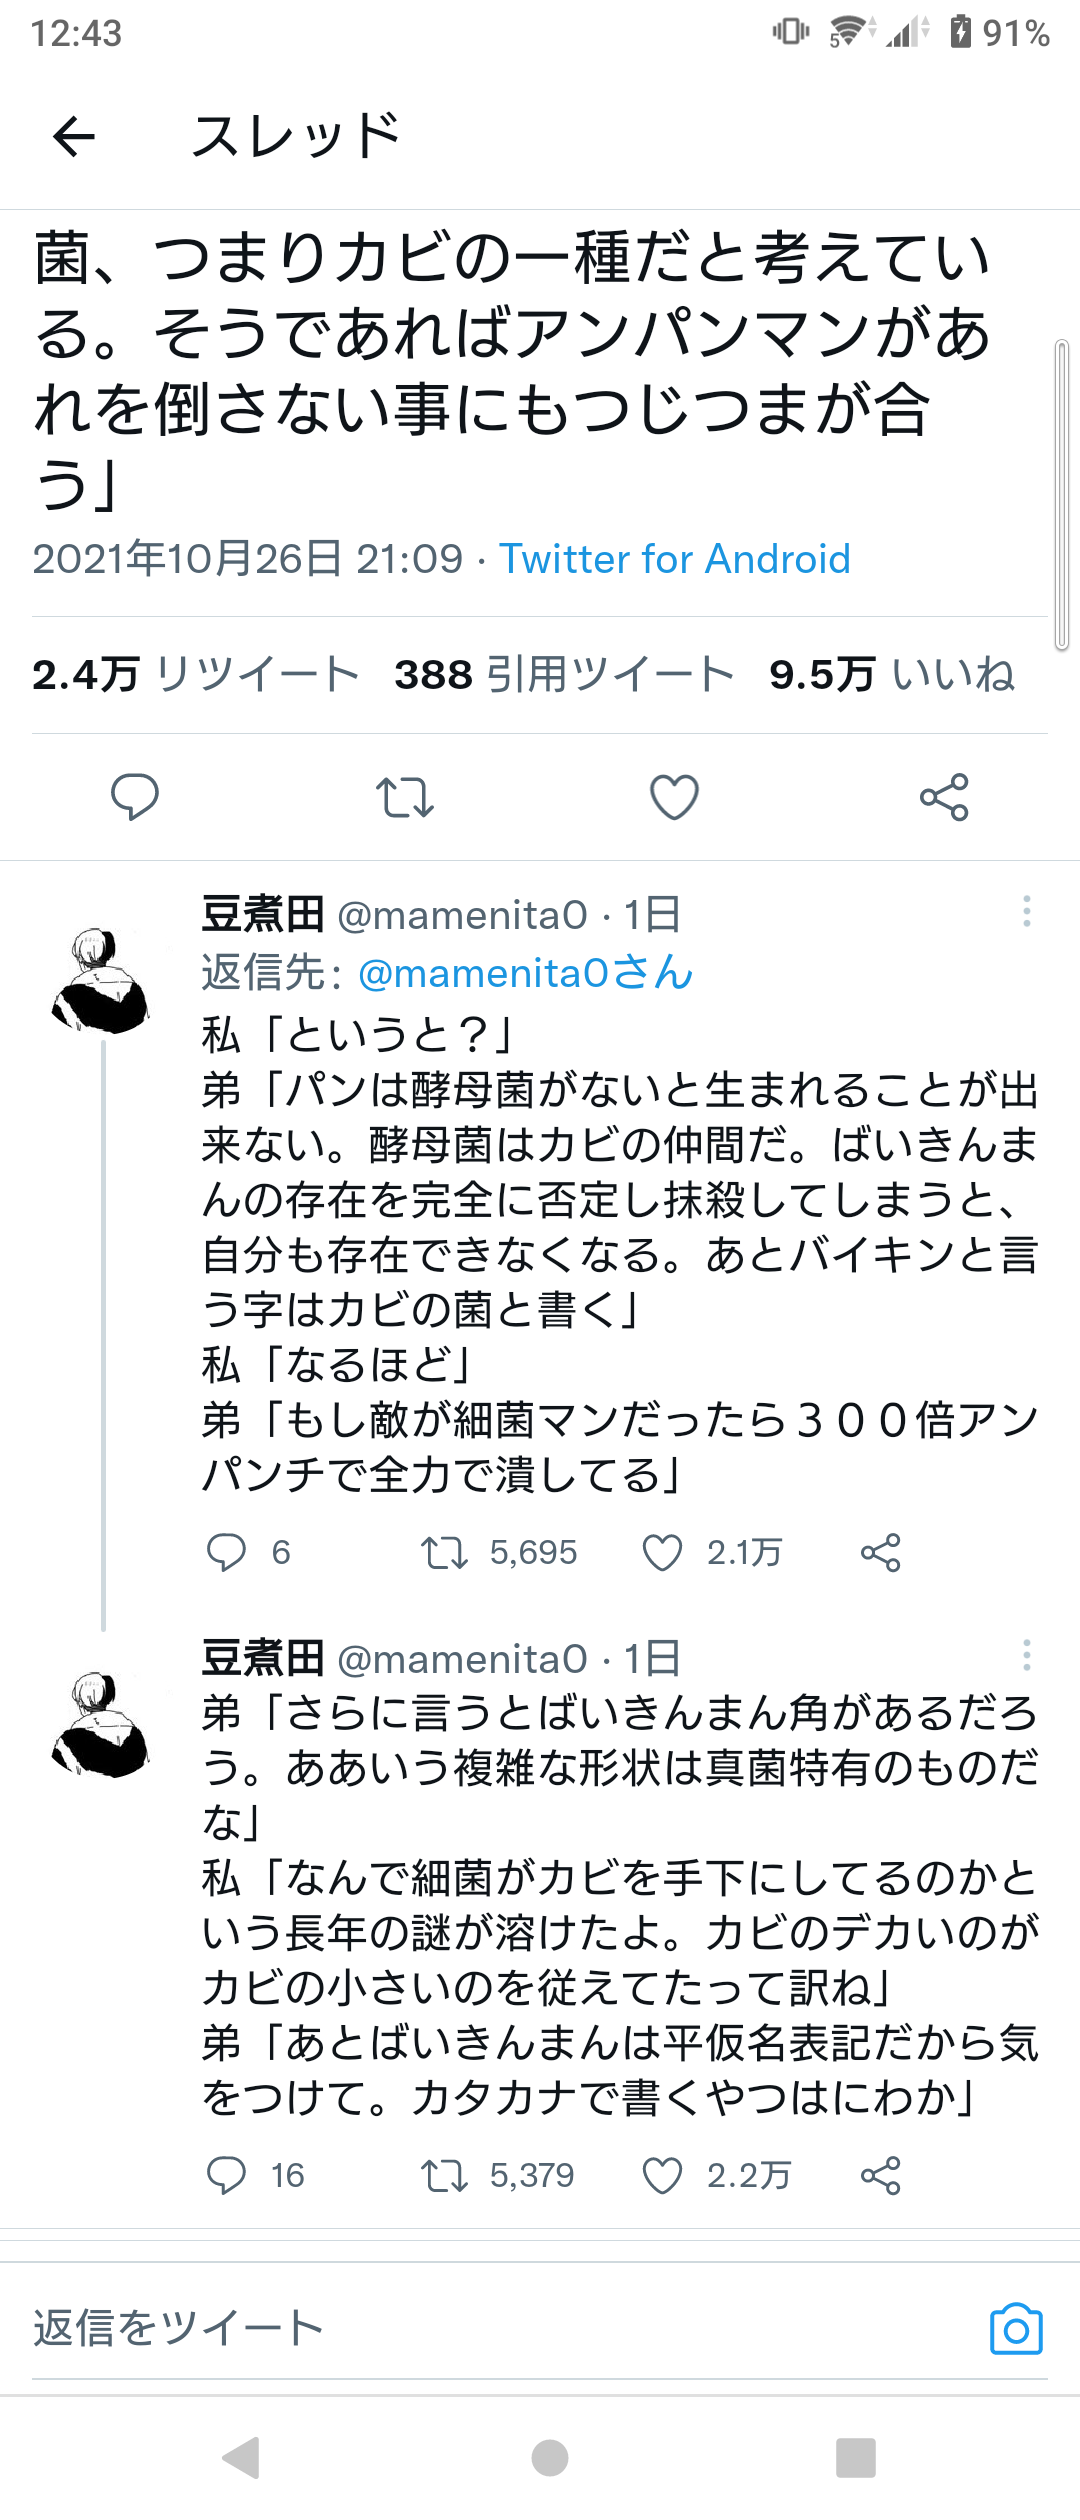Open the first reply's three-dot menu
The width and height of the screenshot is (1080, 2520).
[1026, 912]
